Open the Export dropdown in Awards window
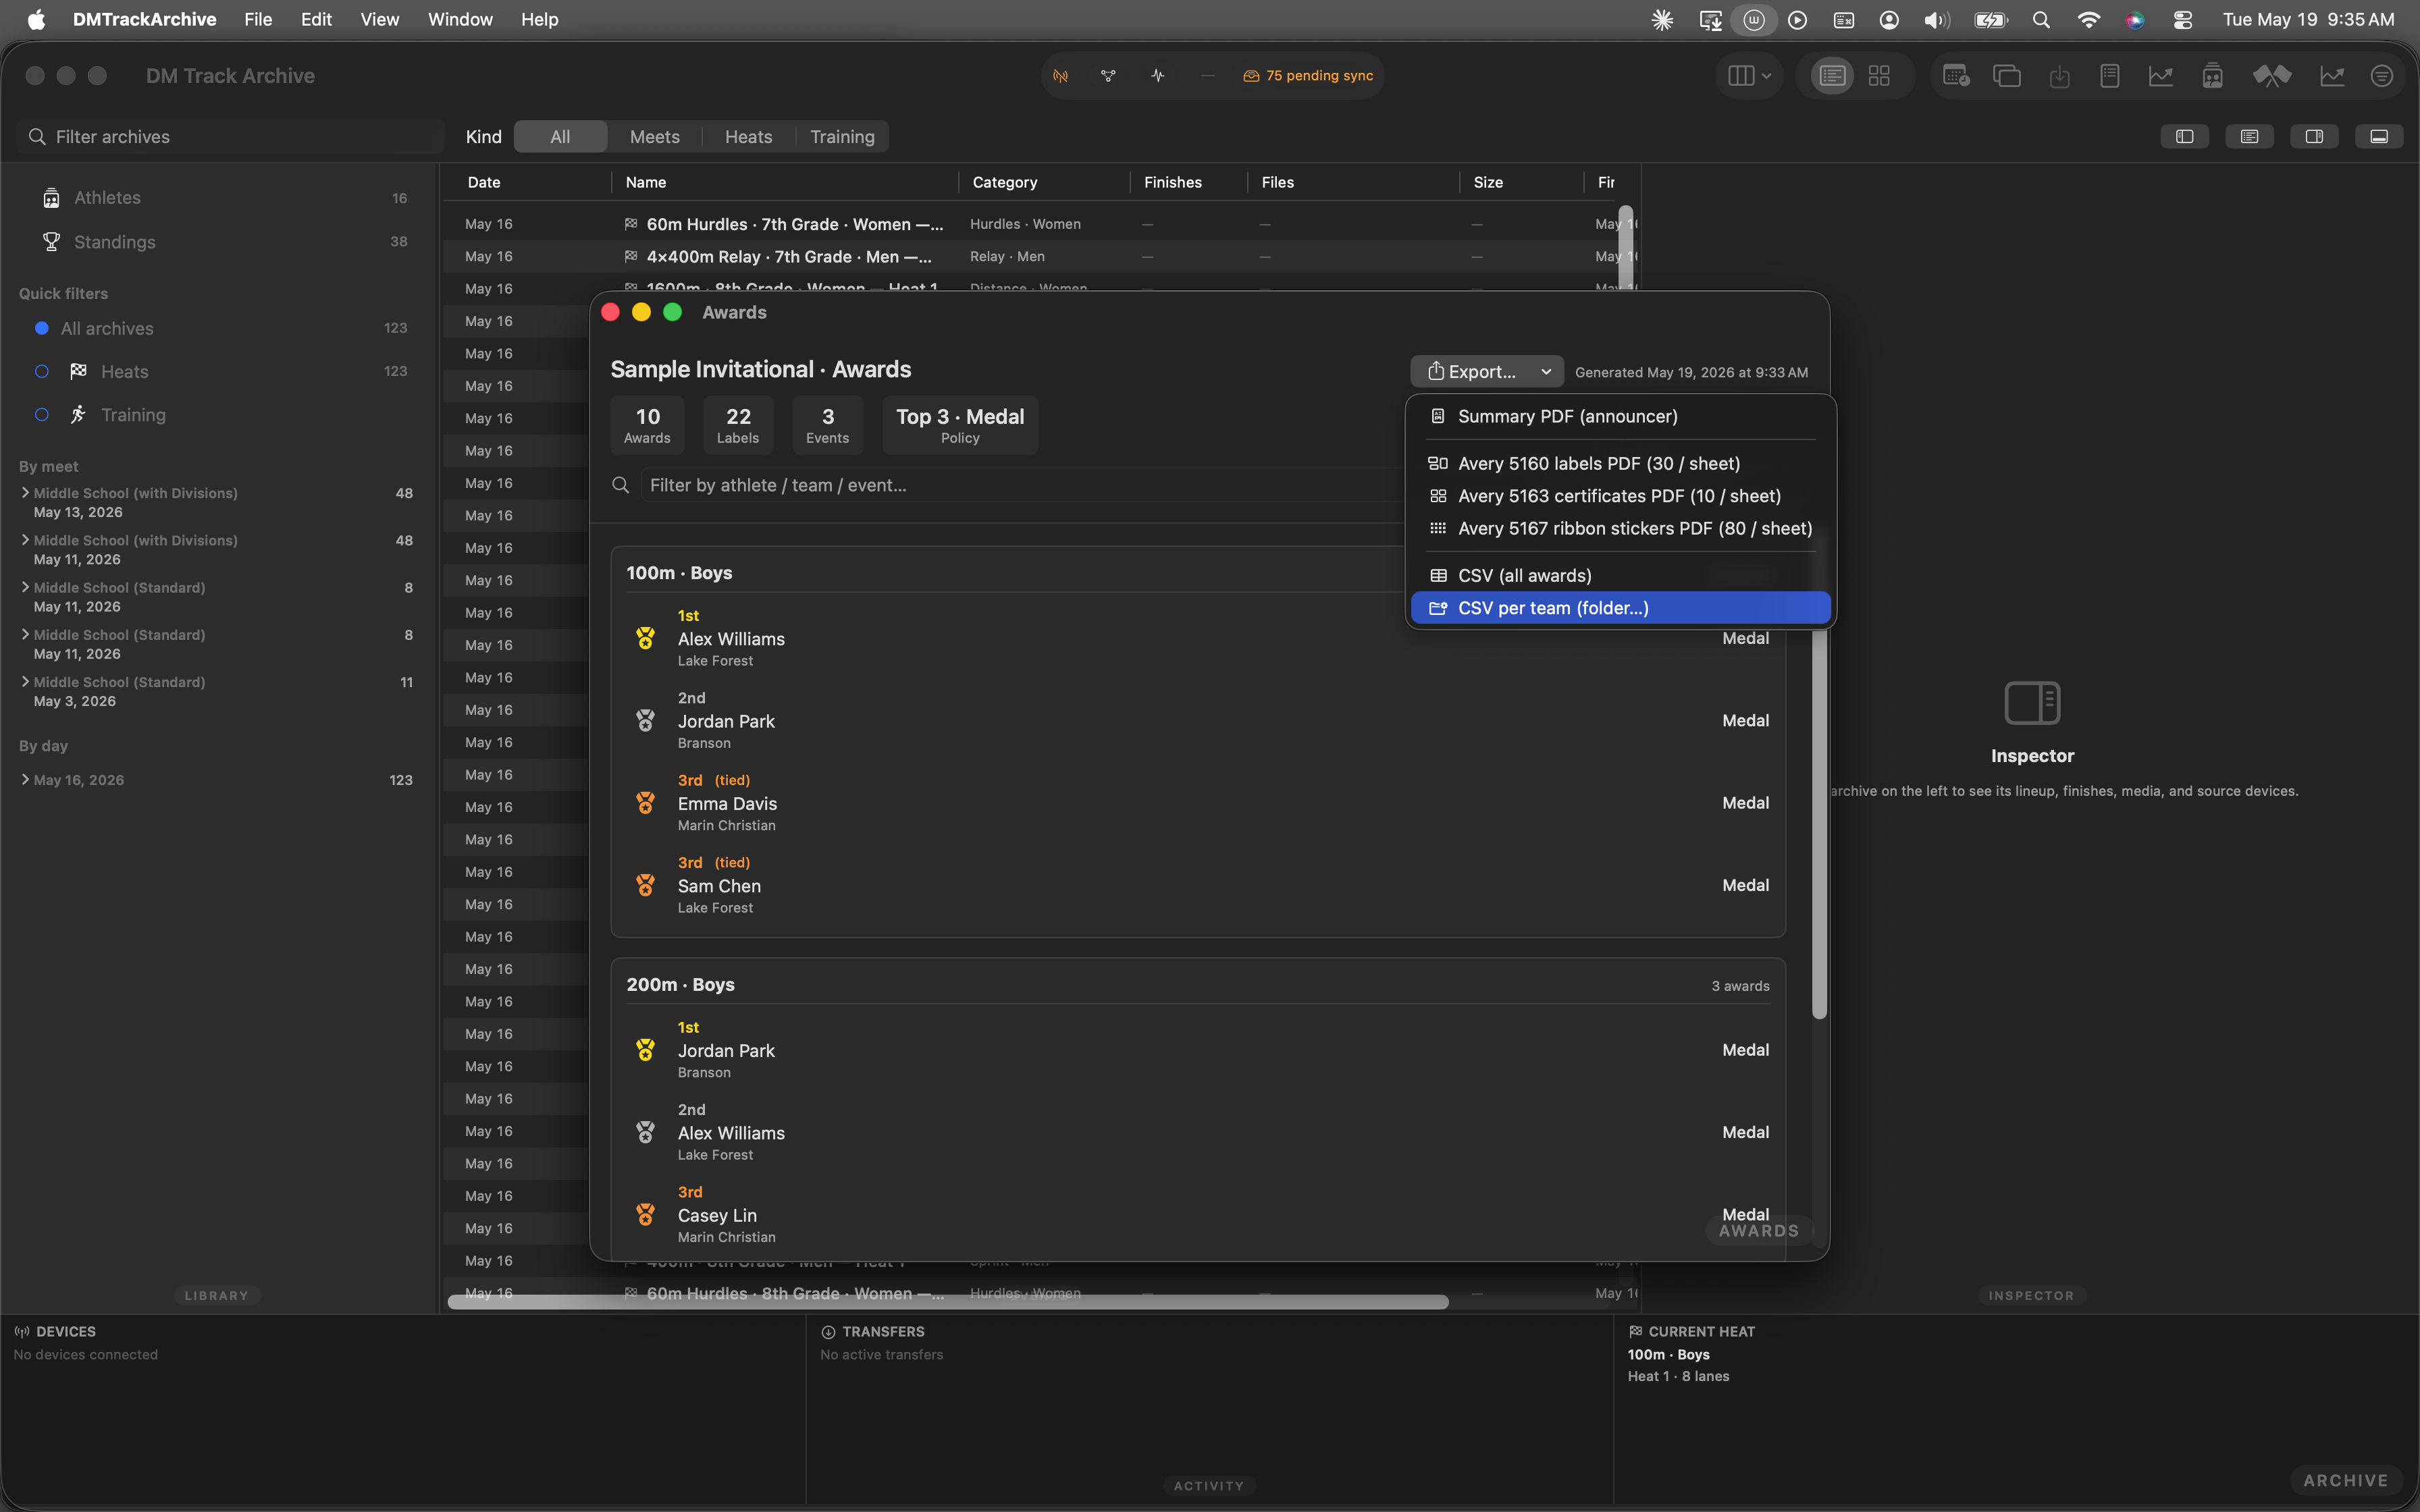Image resolution: width=2420 pixels, height=1512 pixels. pyautogui.click(x=1487, y=371)
